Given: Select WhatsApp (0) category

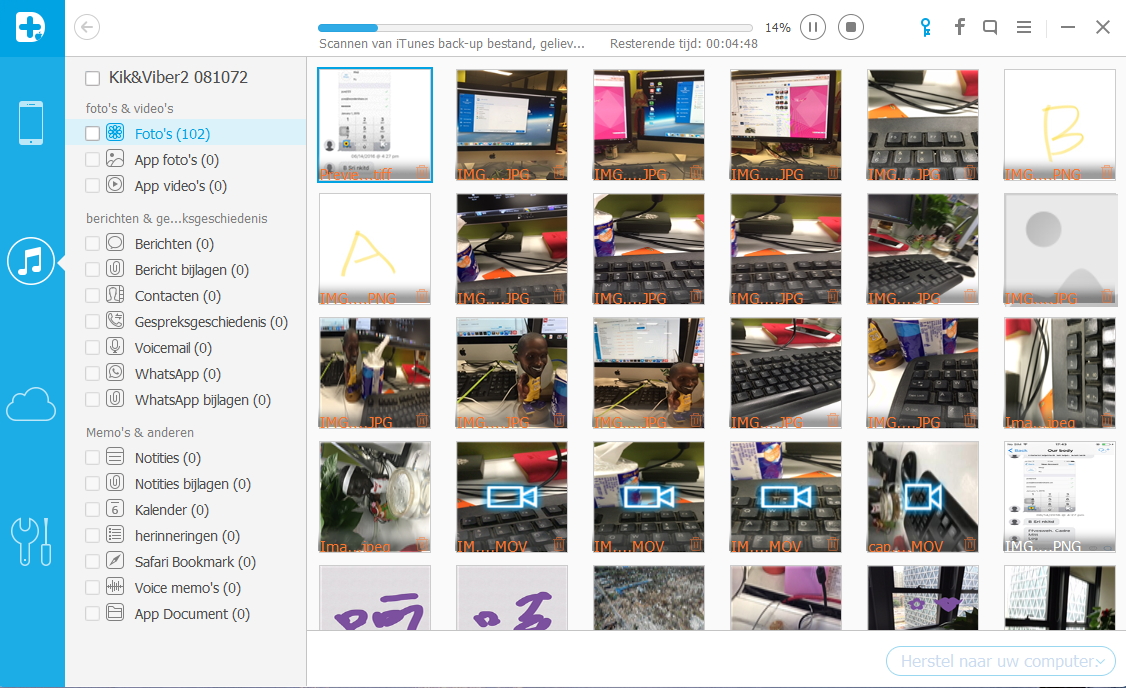Looking at the screenshot, I should (x=186, y=373).
